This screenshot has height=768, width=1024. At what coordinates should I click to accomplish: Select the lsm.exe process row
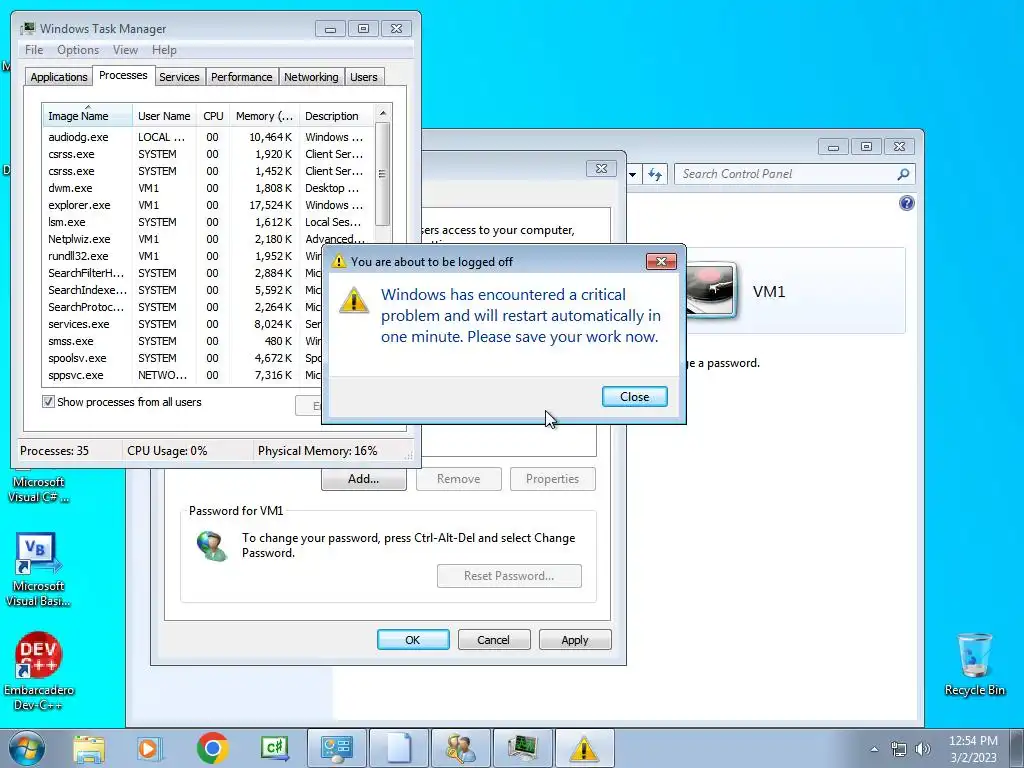208,222
